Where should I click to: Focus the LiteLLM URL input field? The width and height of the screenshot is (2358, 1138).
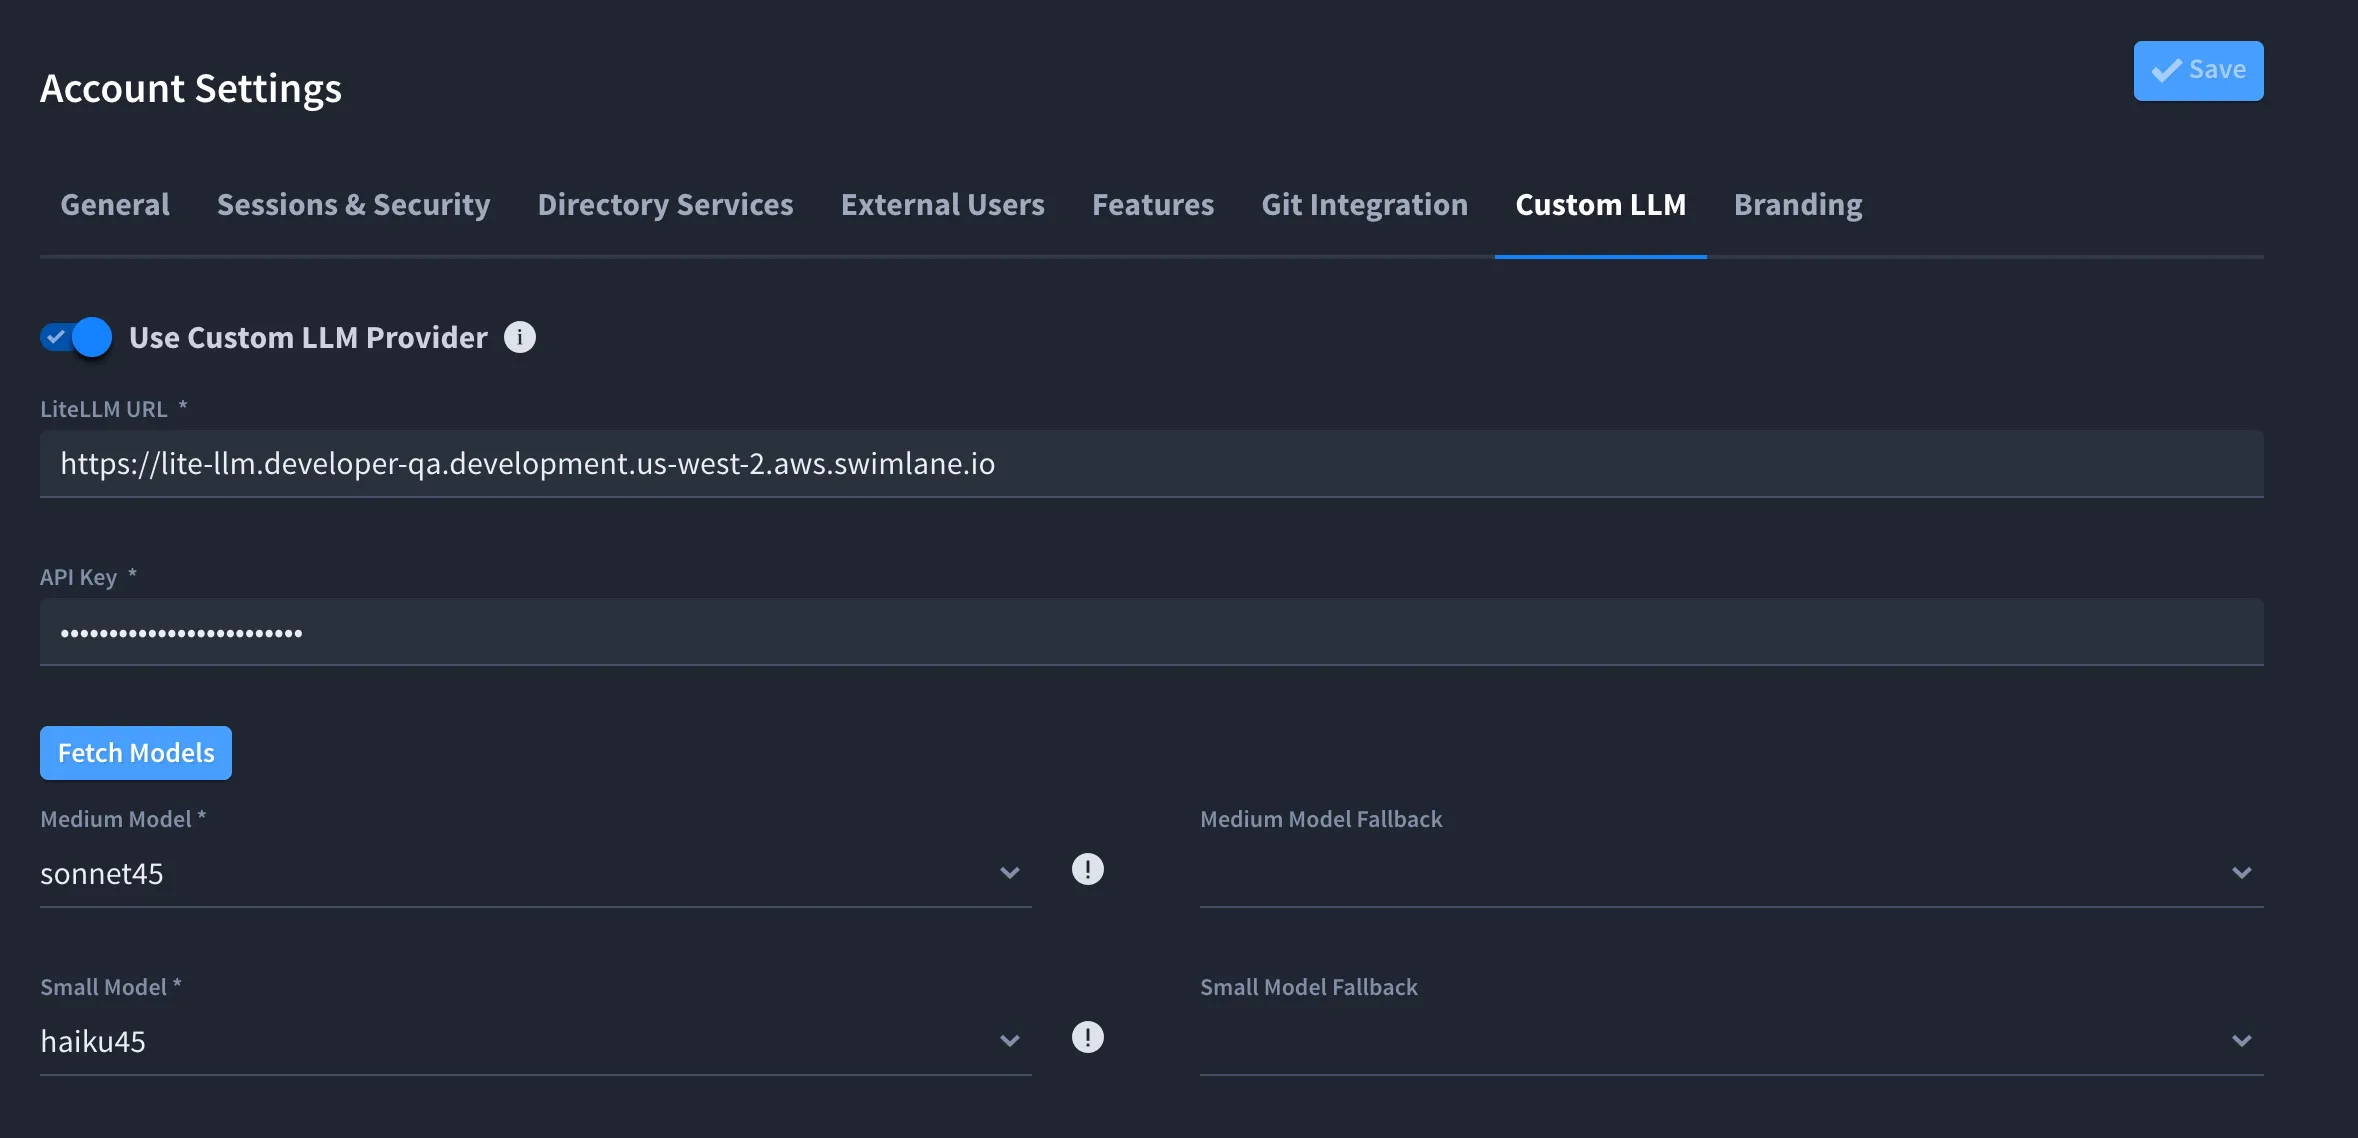pos(1151,464)
